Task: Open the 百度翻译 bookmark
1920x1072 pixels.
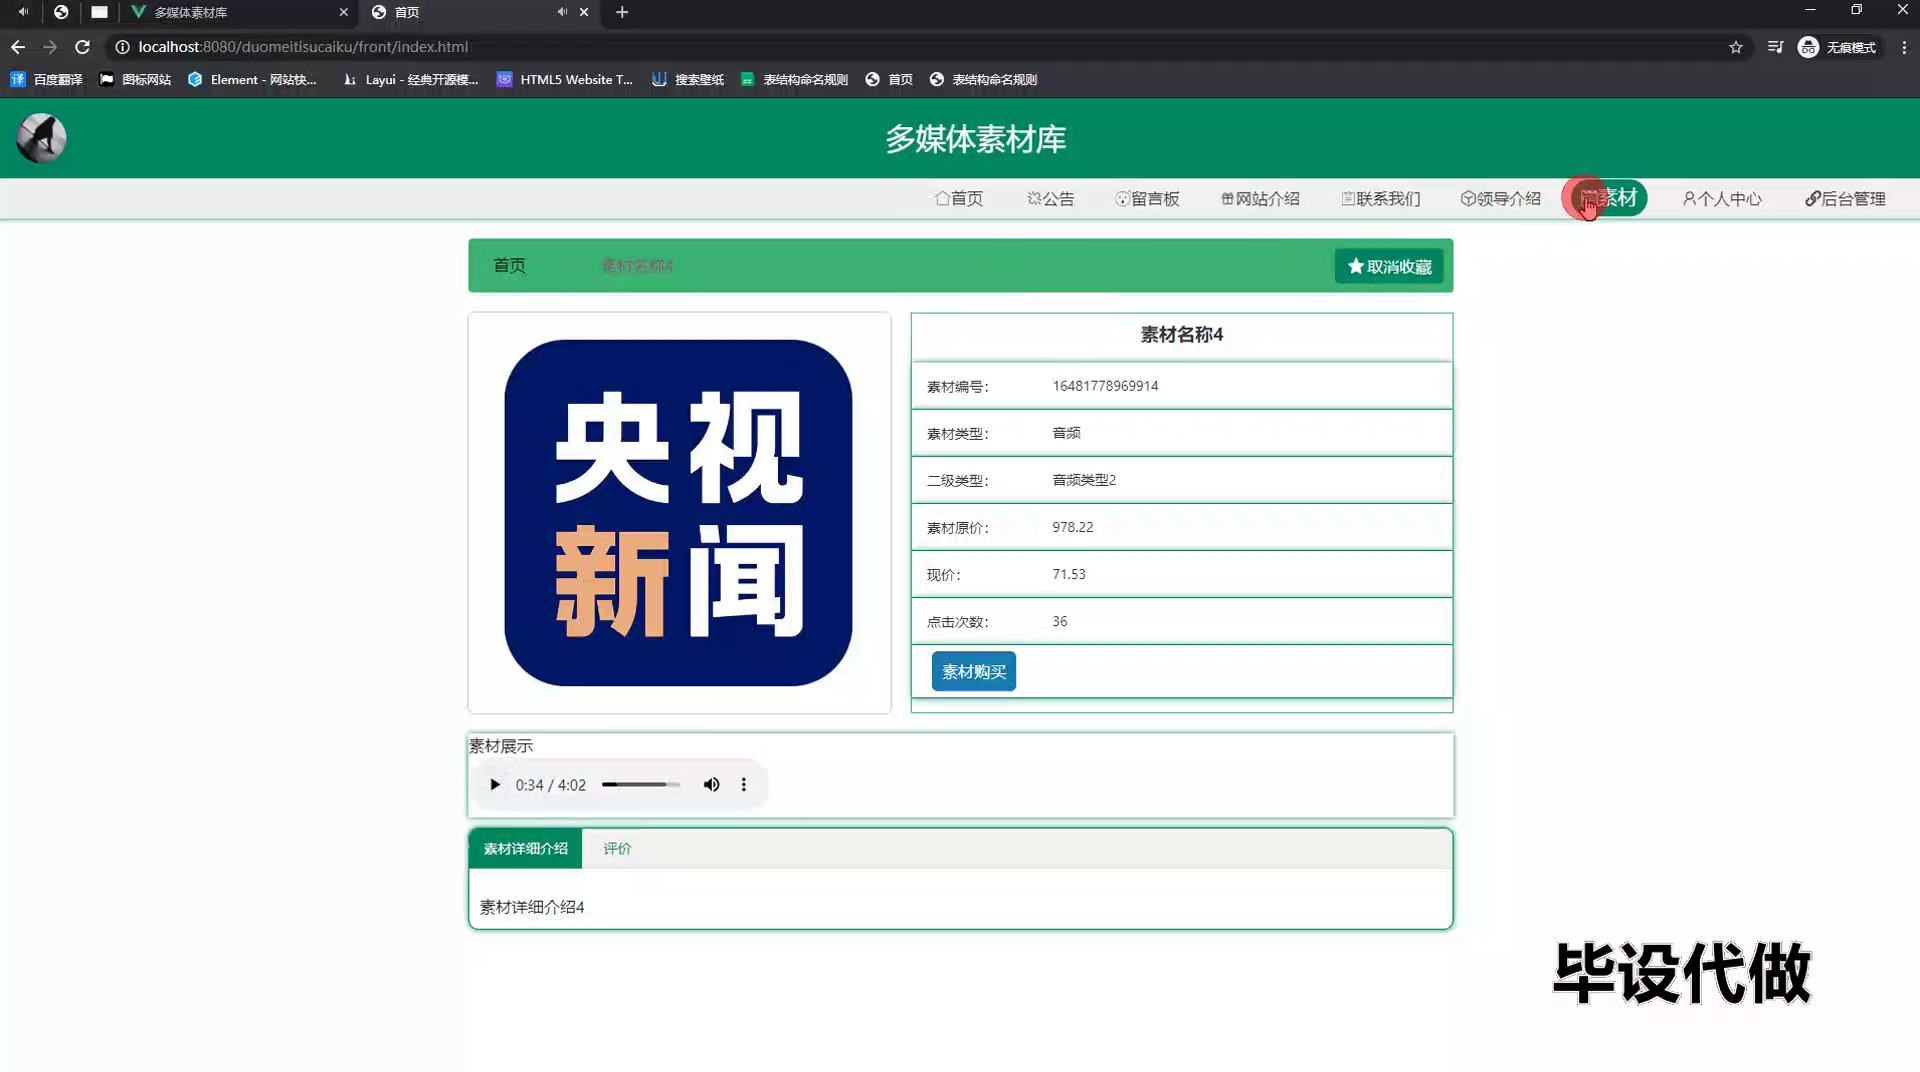Action: point(46,80)
